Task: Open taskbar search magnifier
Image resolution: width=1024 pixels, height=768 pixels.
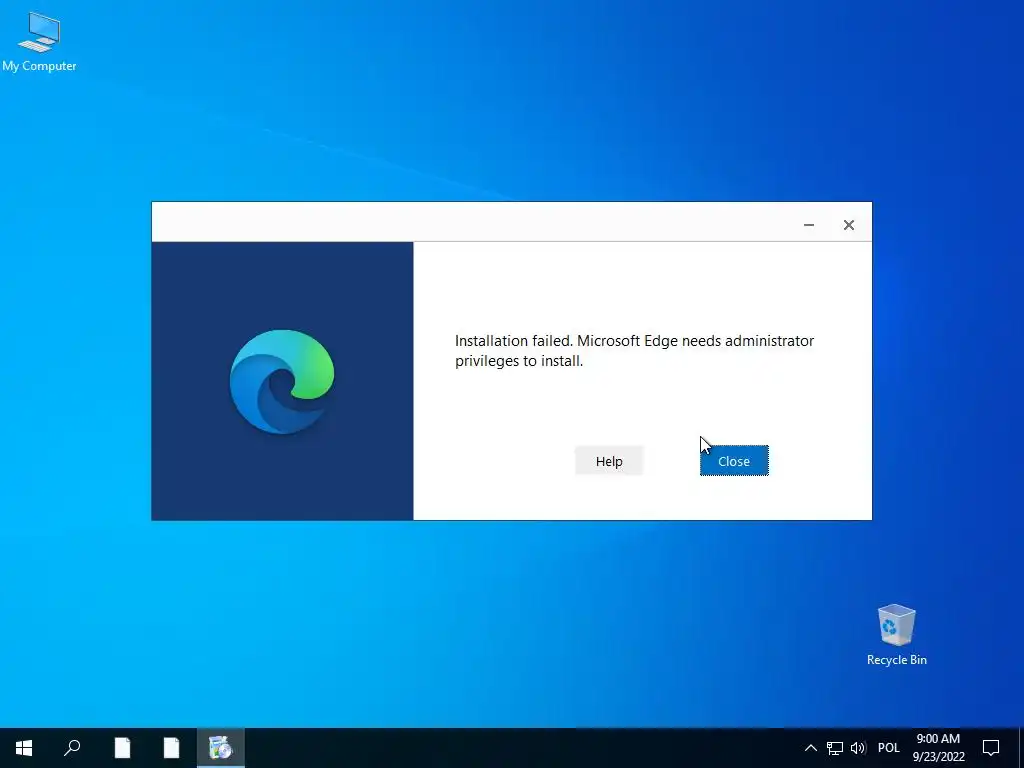Action: (x=72, y=748)
